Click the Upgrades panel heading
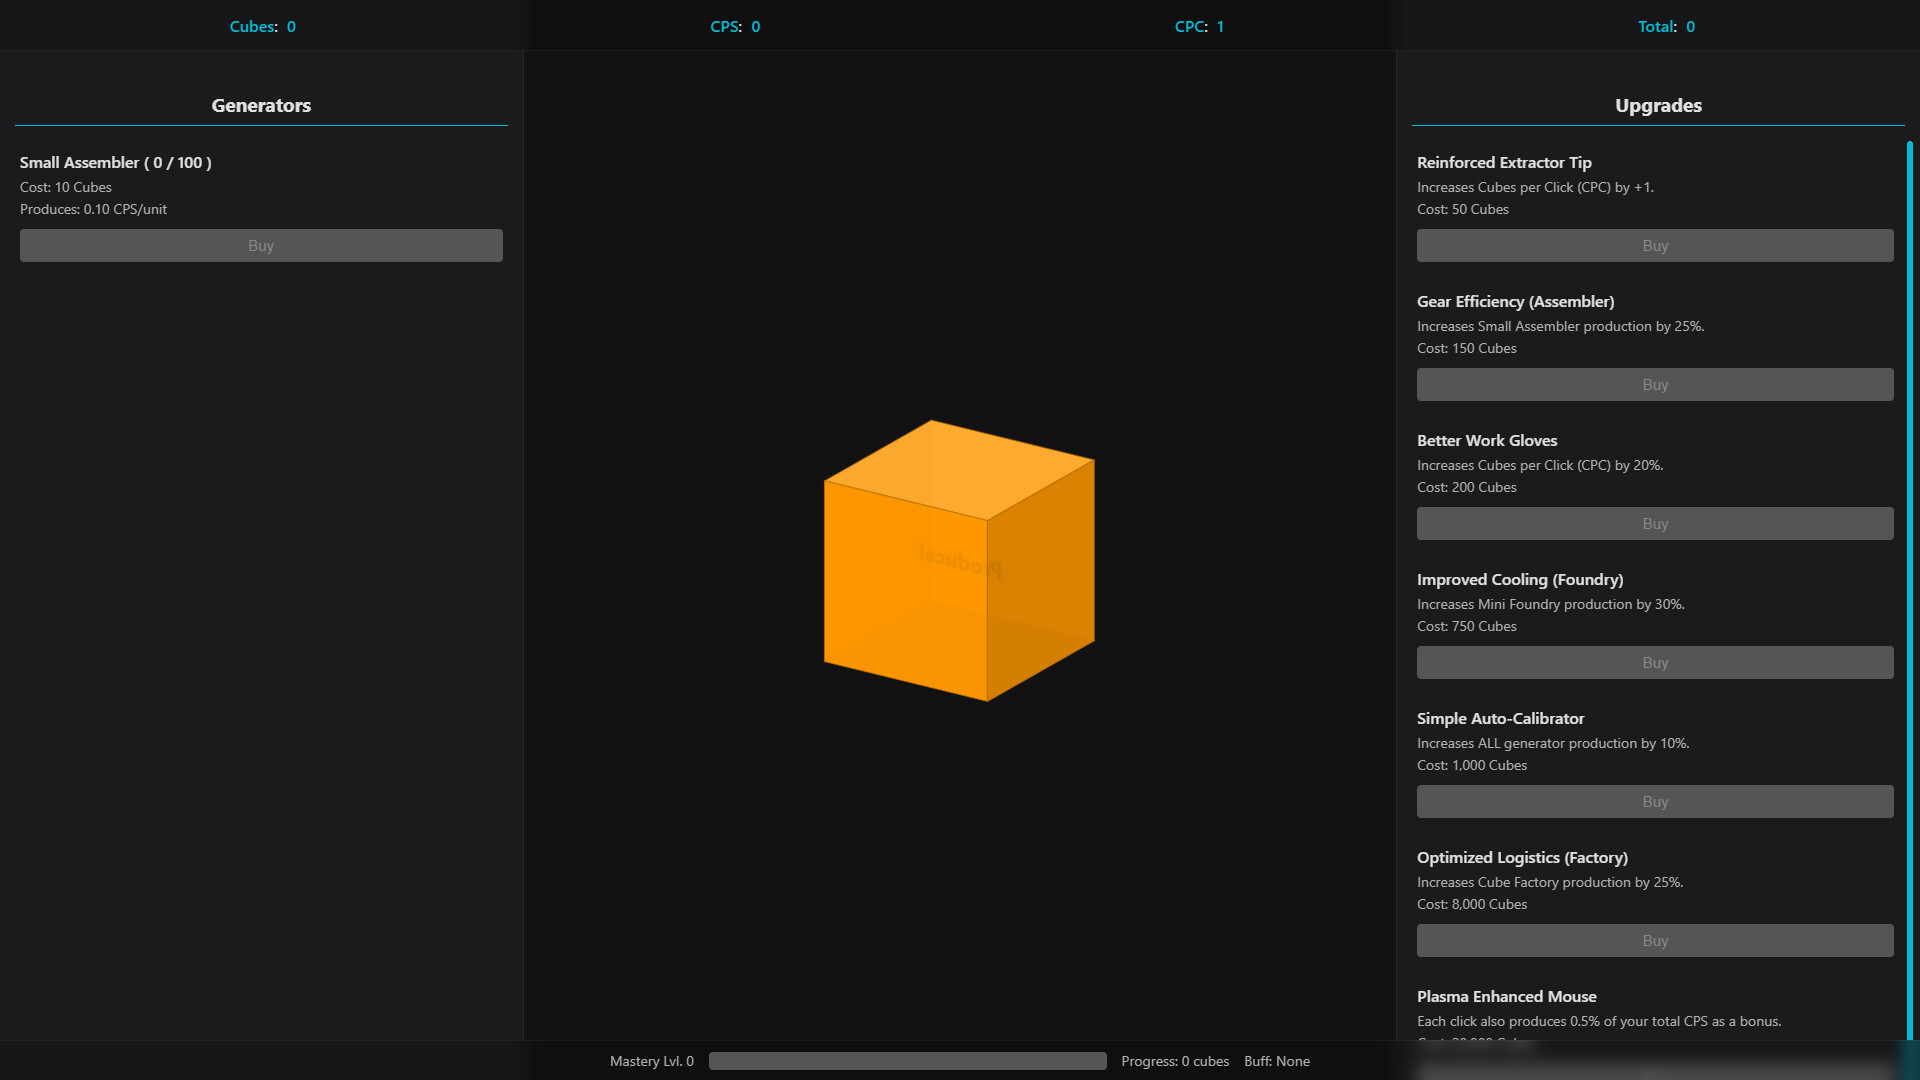Viewport: 1920px width, 1080px height. (x=1657, y=105)
